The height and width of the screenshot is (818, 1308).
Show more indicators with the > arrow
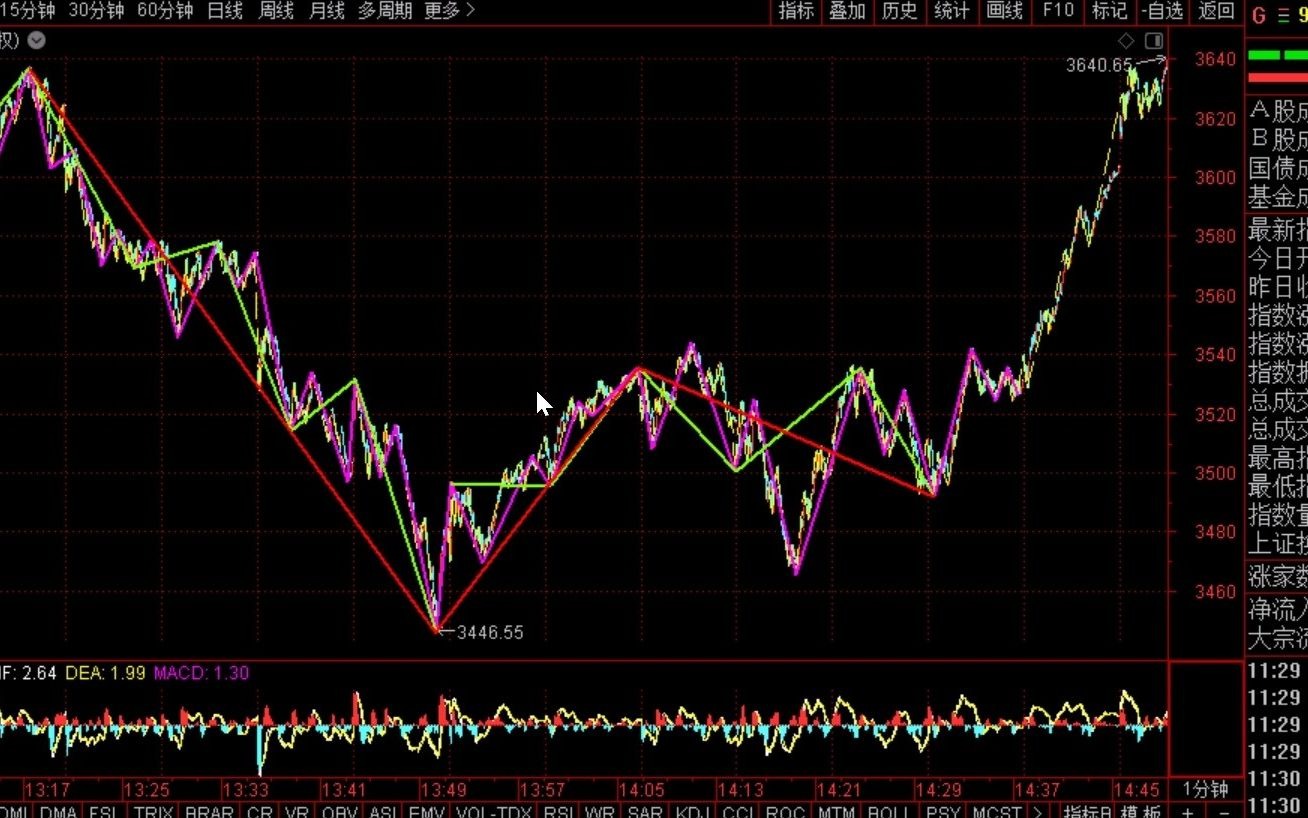pyautogui.click(x=1039, y=811)
